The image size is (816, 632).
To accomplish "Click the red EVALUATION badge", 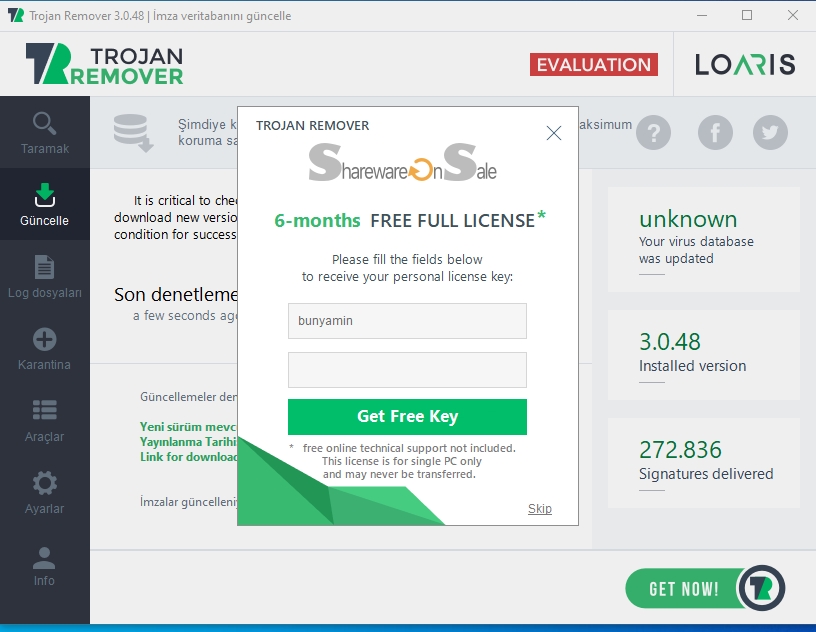I will pos(594,65).
